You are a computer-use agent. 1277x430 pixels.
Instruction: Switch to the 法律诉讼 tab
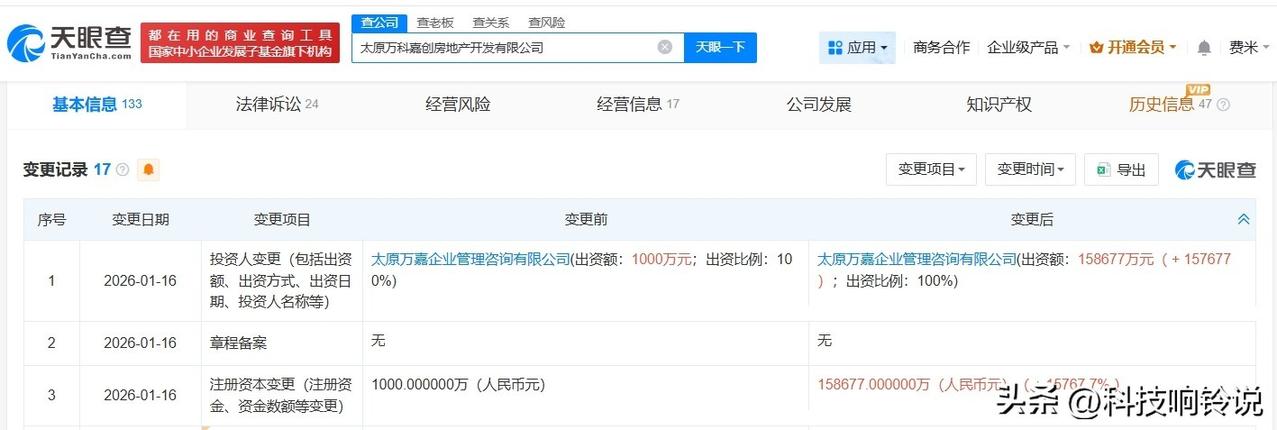276,104
